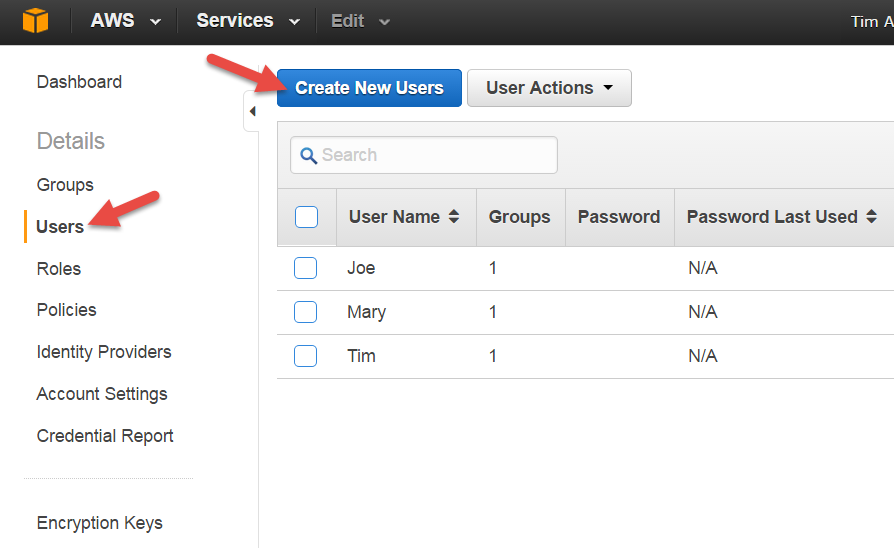Sort by User Name using sort arrows
This screenshot has height=548, width=894.
click(454, 217)
